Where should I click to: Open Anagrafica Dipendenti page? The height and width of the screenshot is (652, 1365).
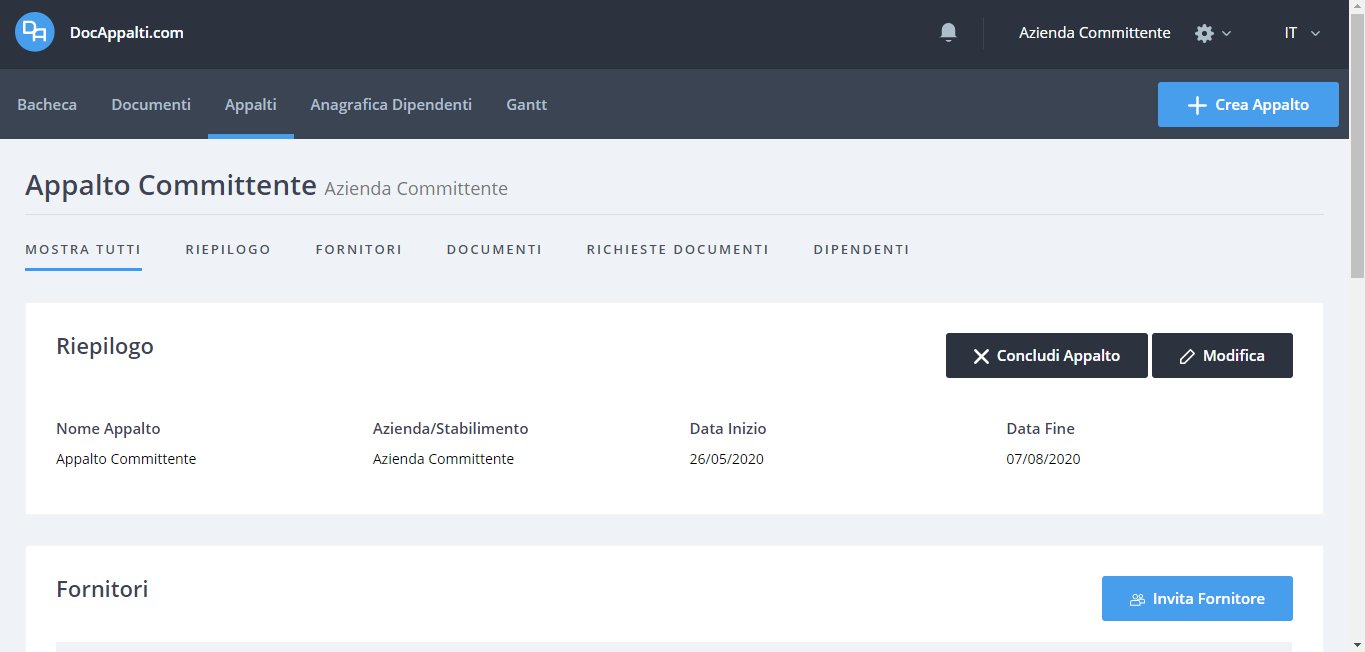pos(391,104)
